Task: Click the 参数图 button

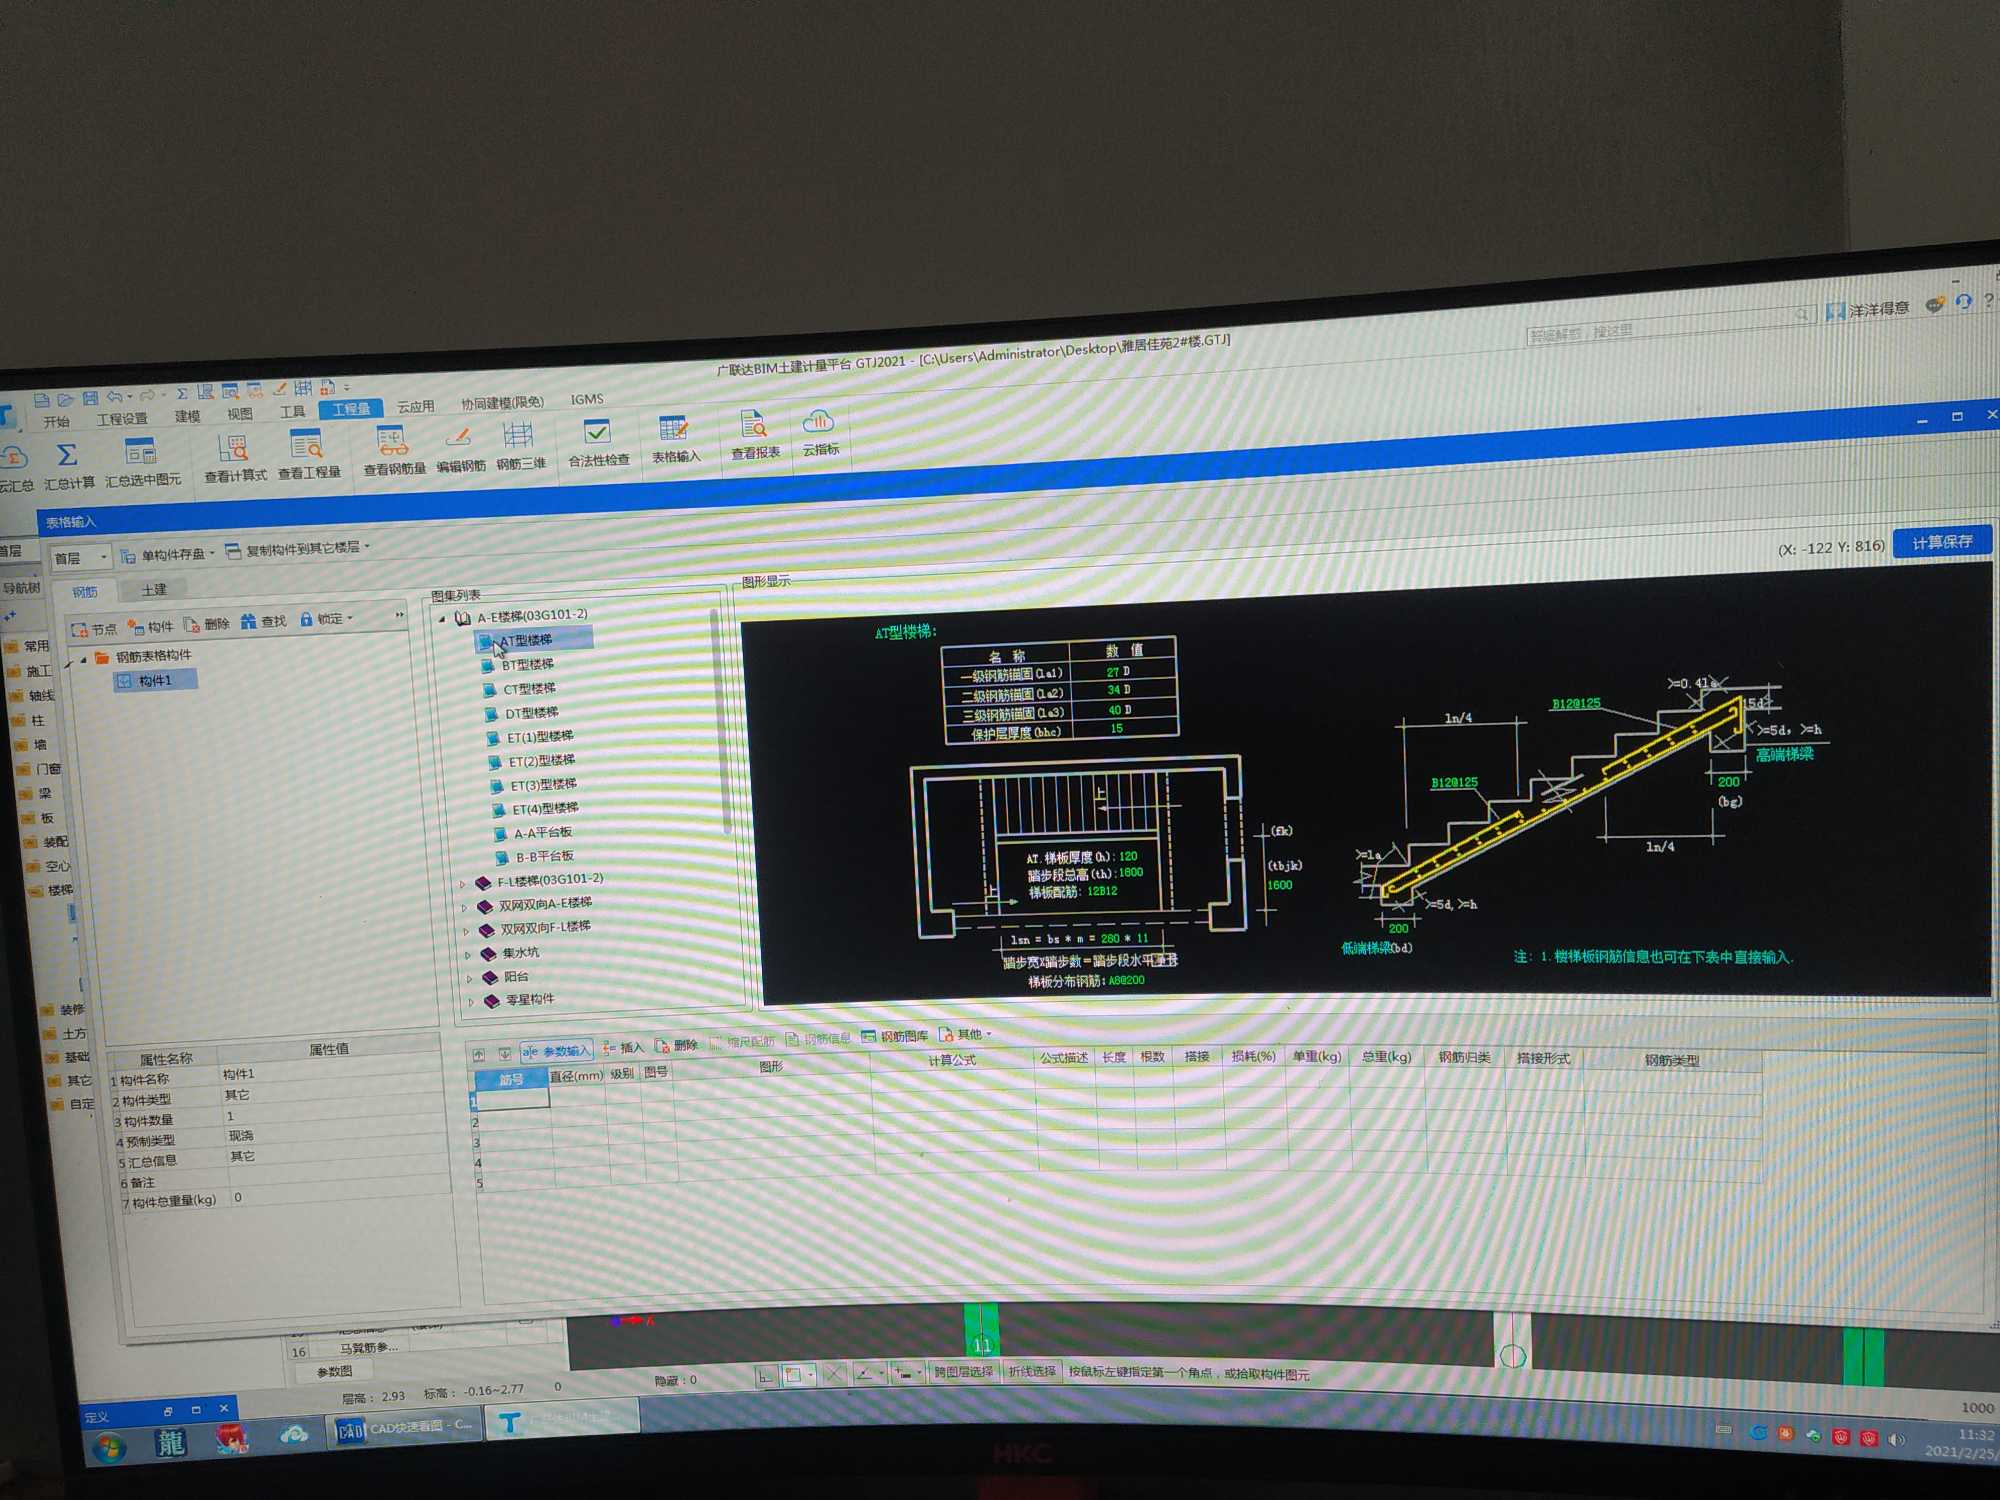Action: pos(334,1372)
